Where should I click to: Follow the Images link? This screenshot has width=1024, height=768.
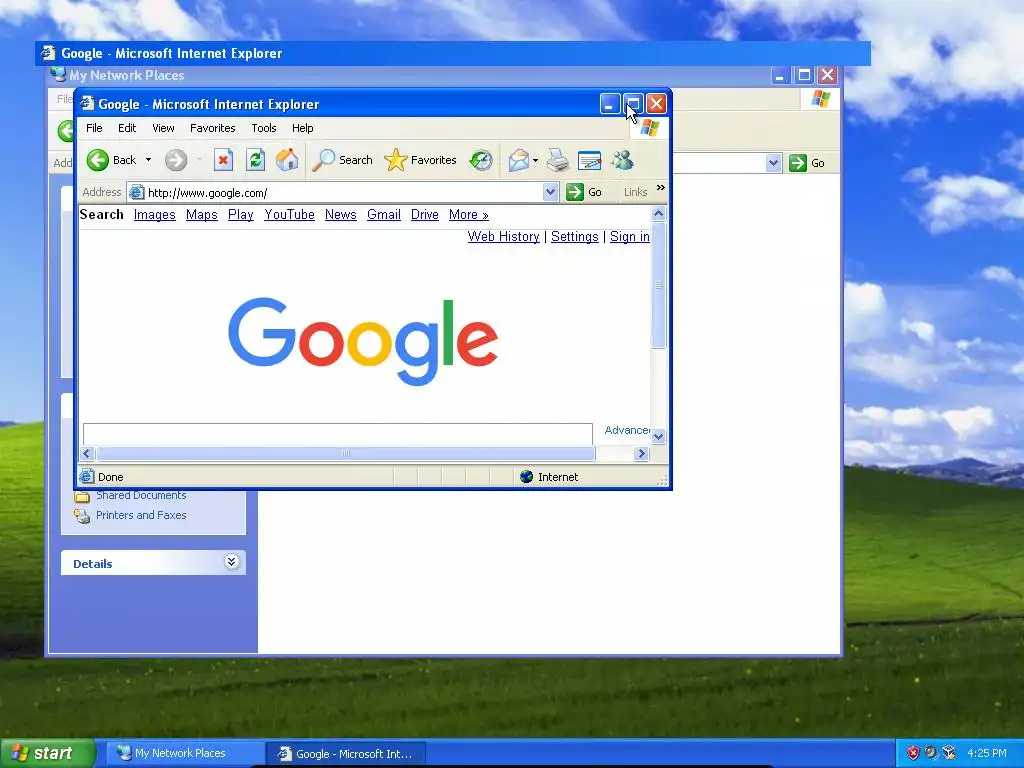155,215
